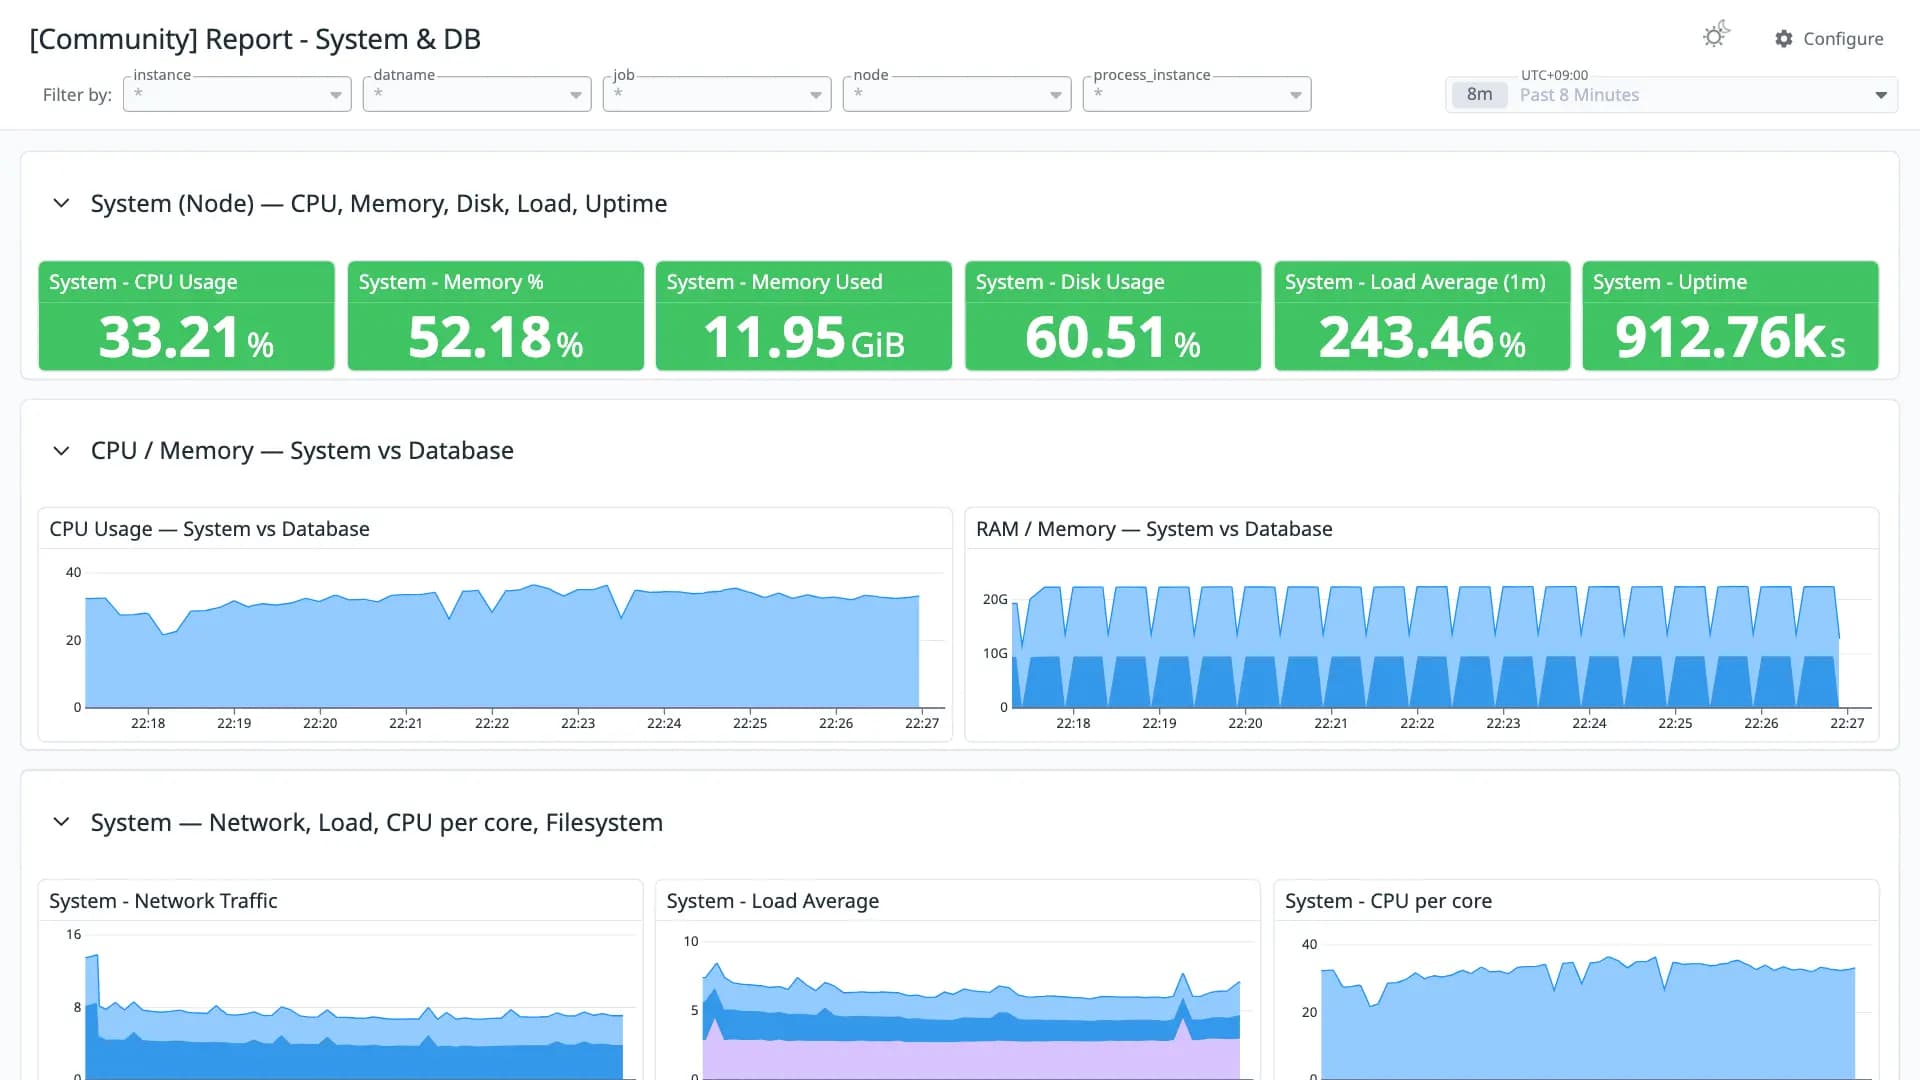Screen dimensions: 1920x1080
Task: Click the Configure gear icon
Action: 1784,39
